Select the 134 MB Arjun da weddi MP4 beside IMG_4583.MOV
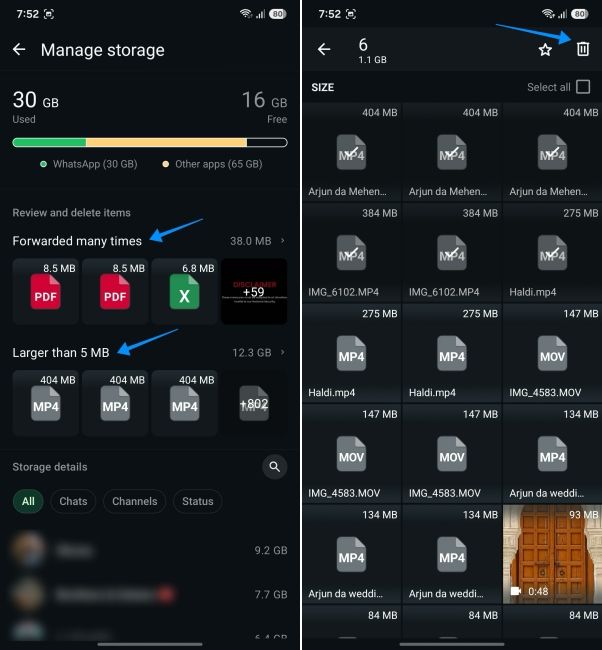Viewport: 602px width, 650px height. point(552,454)
